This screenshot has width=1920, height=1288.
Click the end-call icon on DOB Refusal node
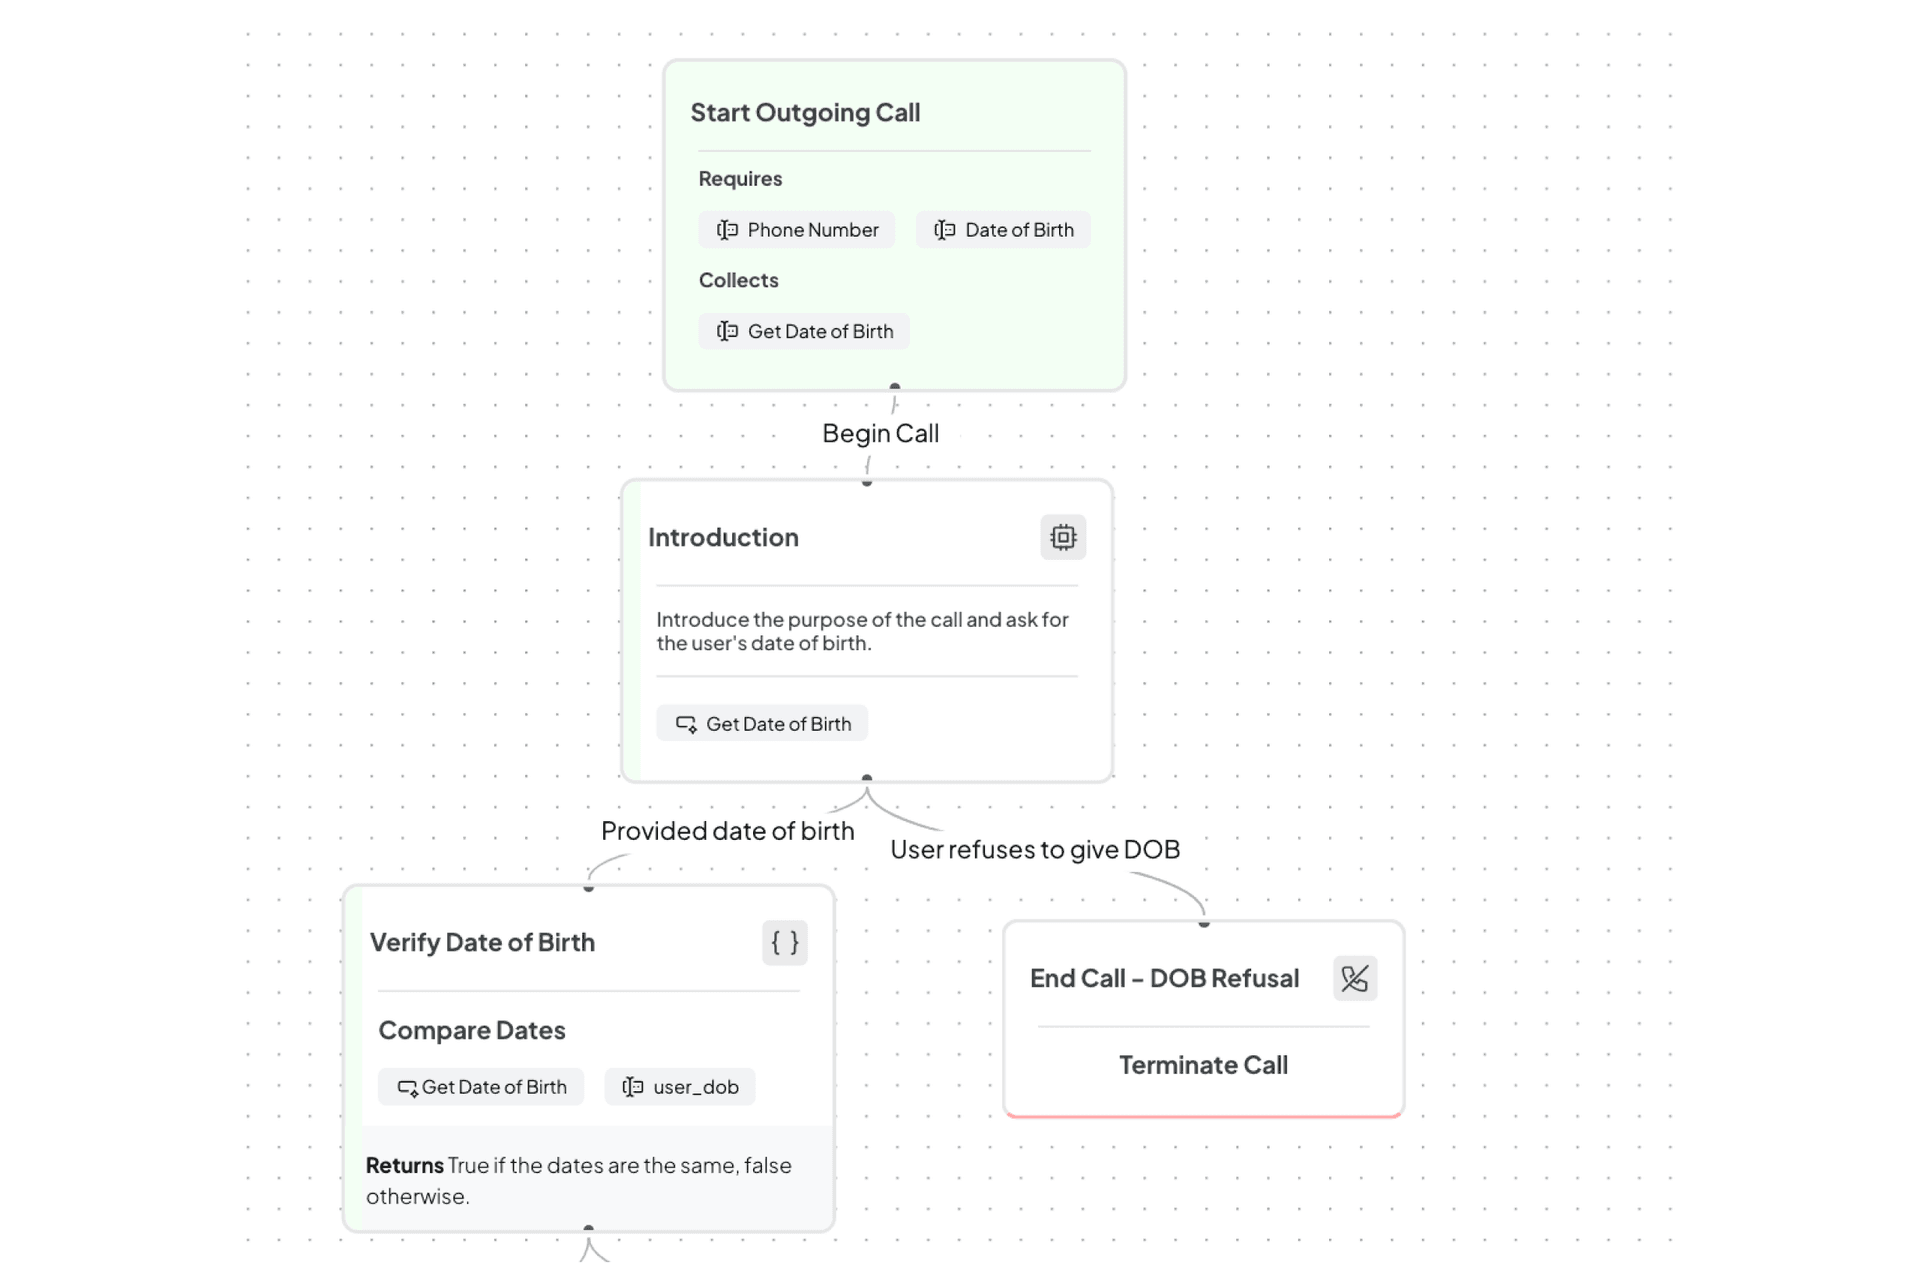point(1355,979)
